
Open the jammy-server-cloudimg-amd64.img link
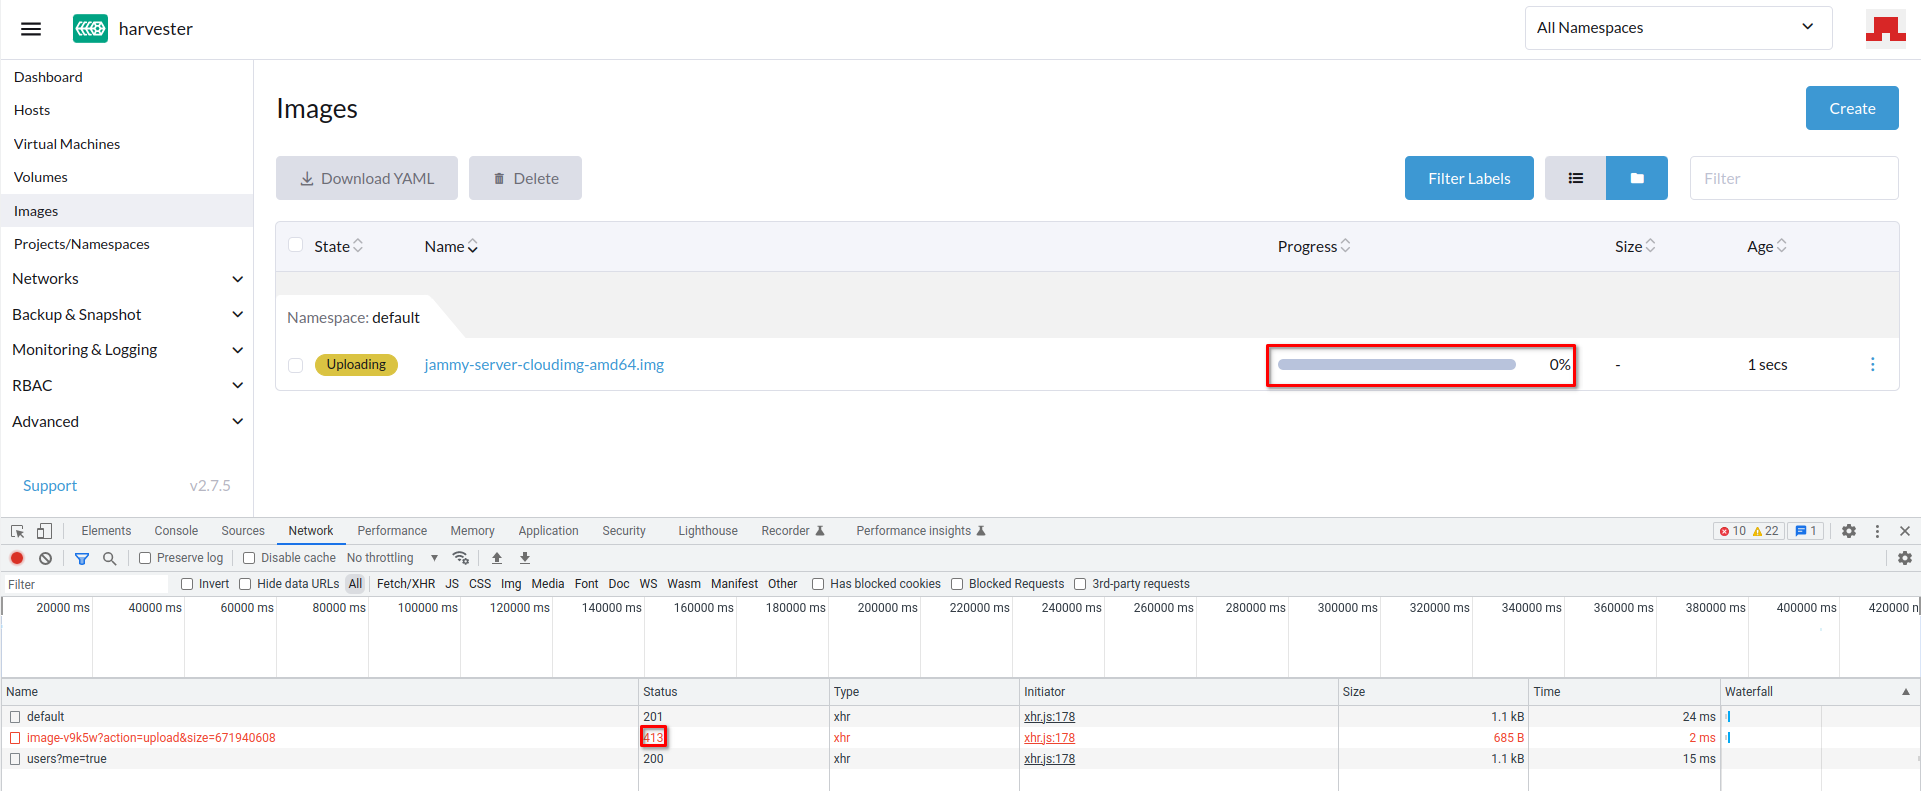tap(544, 365)
